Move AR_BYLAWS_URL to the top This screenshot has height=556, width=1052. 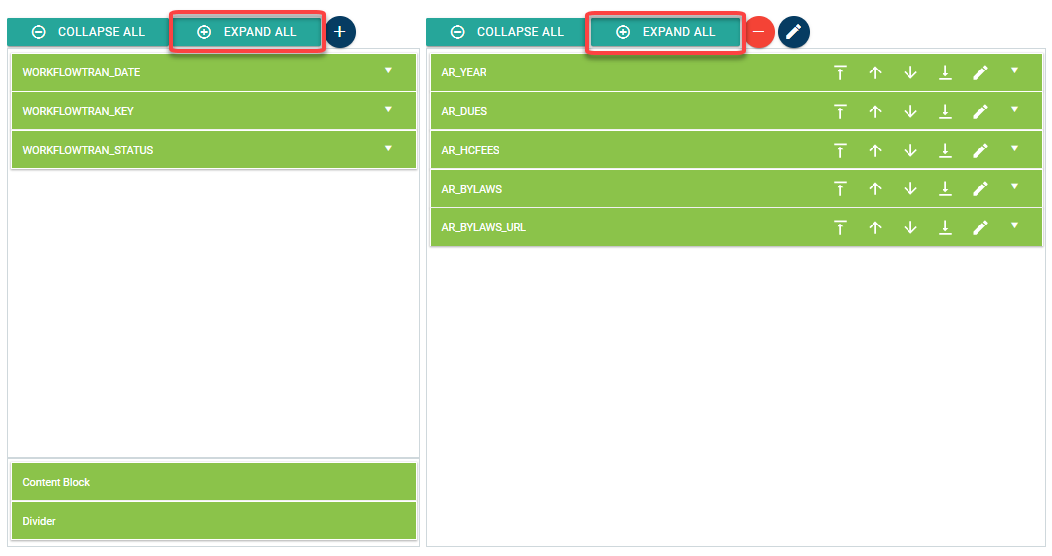coord(840,228)
